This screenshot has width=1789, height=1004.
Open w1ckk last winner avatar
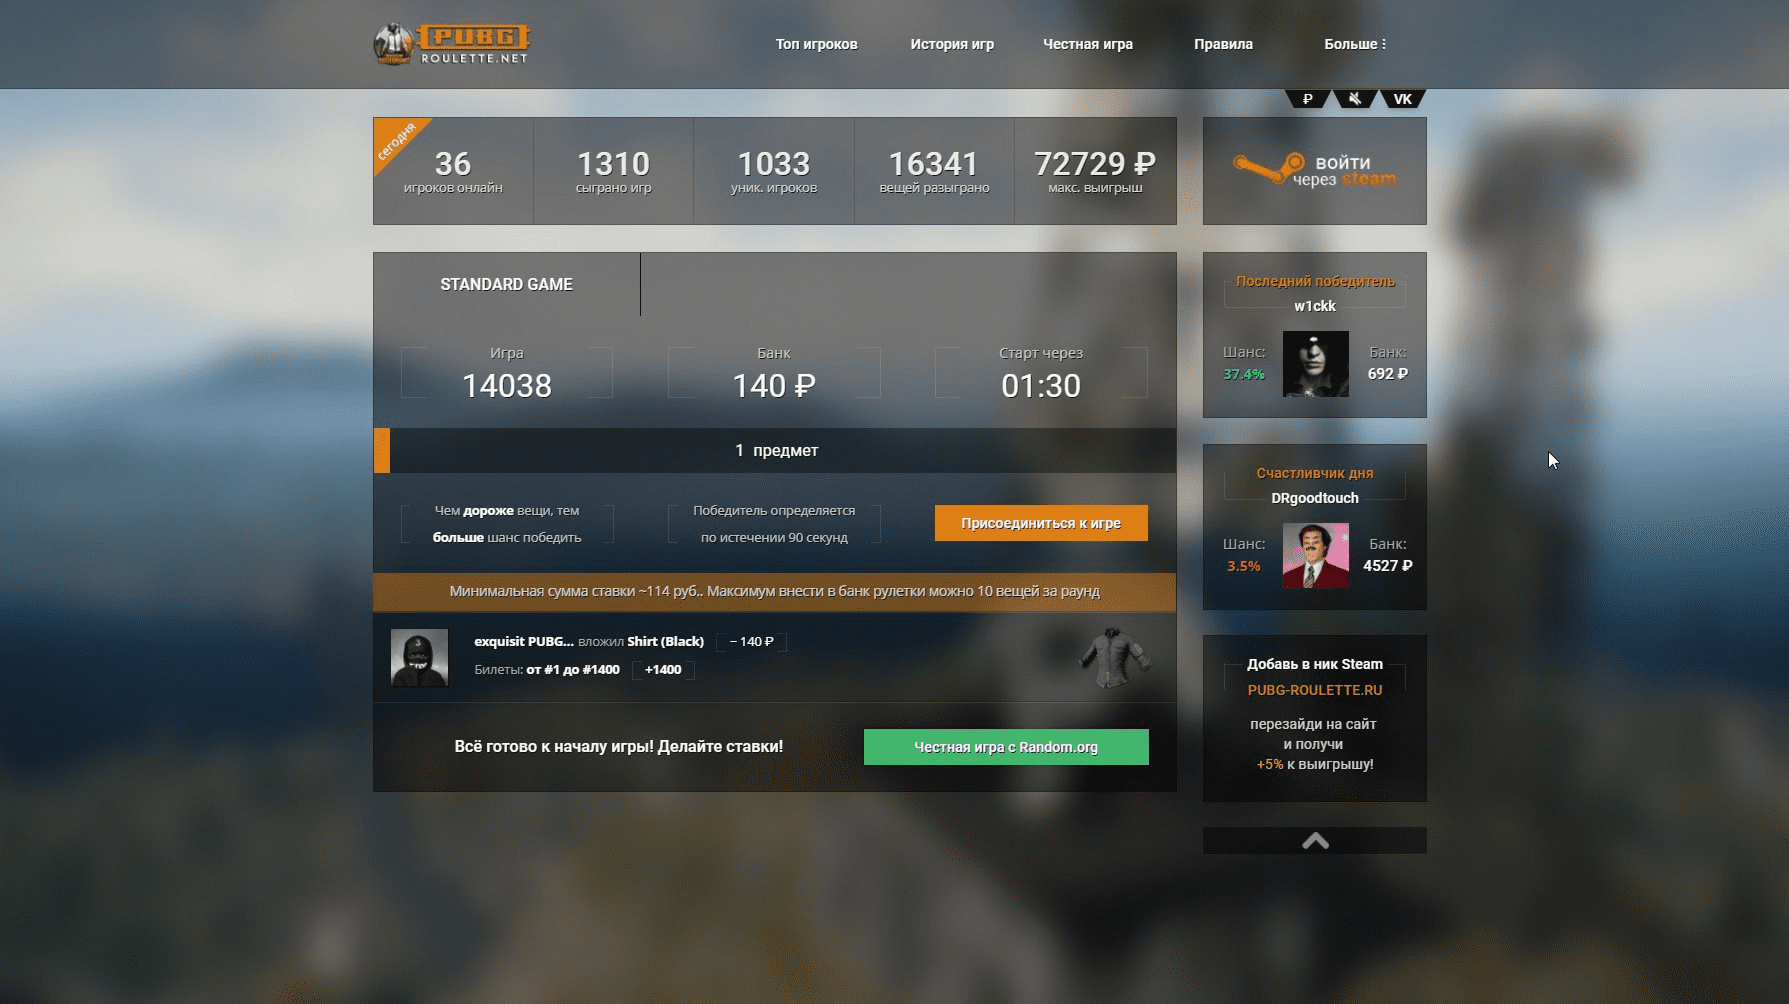point(1315,364)
